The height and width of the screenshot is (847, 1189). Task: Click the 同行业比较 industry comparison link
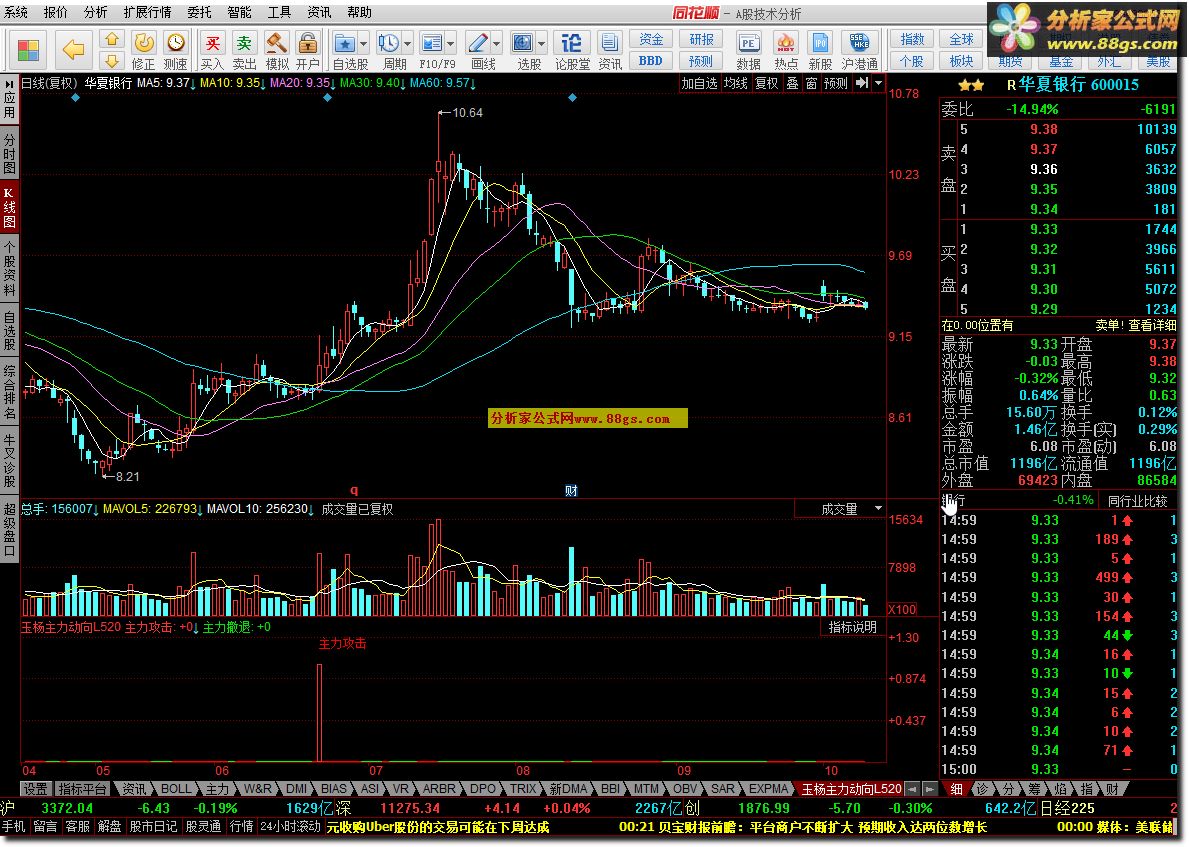tap(1137, 500)
